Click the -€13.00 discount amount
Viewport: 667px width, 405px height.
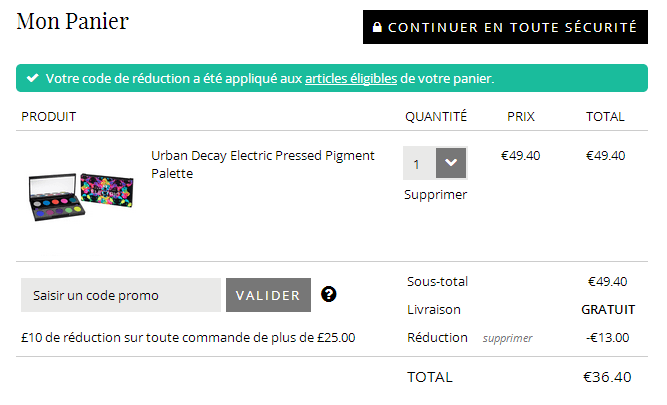tap(607, 337)
